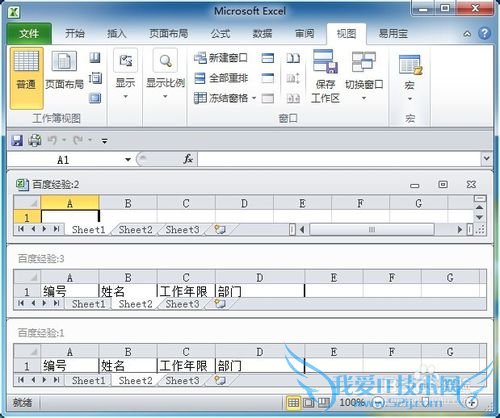Switch to the Review (审阅) tab

click(304, 33)
